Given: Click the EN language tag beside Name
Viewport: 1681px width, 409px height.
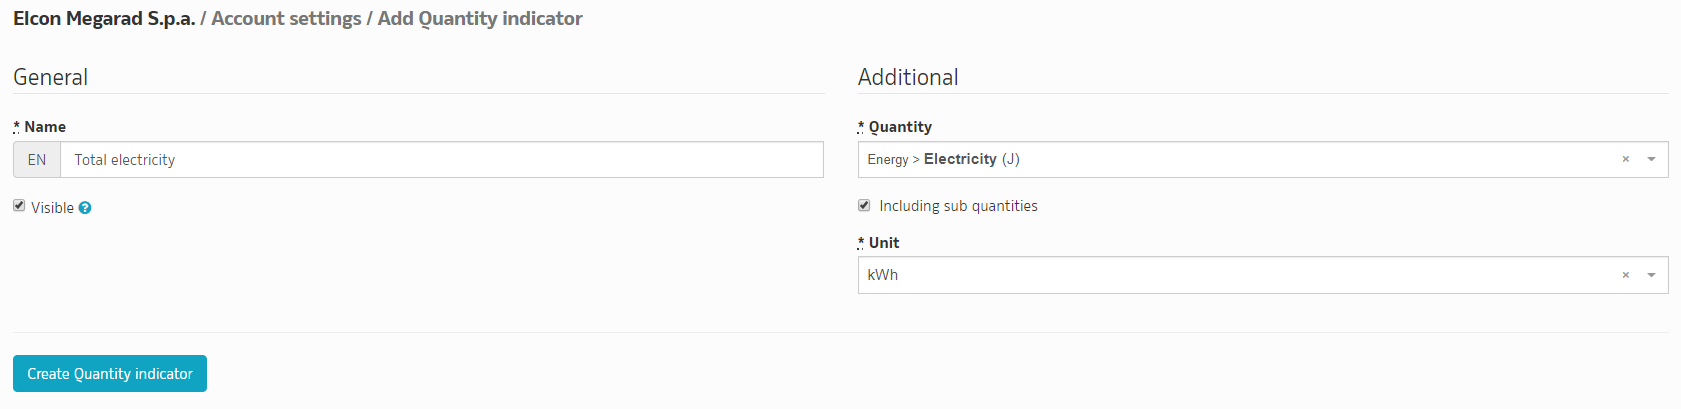Looking at the screenshot, I should (x=37, y=160).
